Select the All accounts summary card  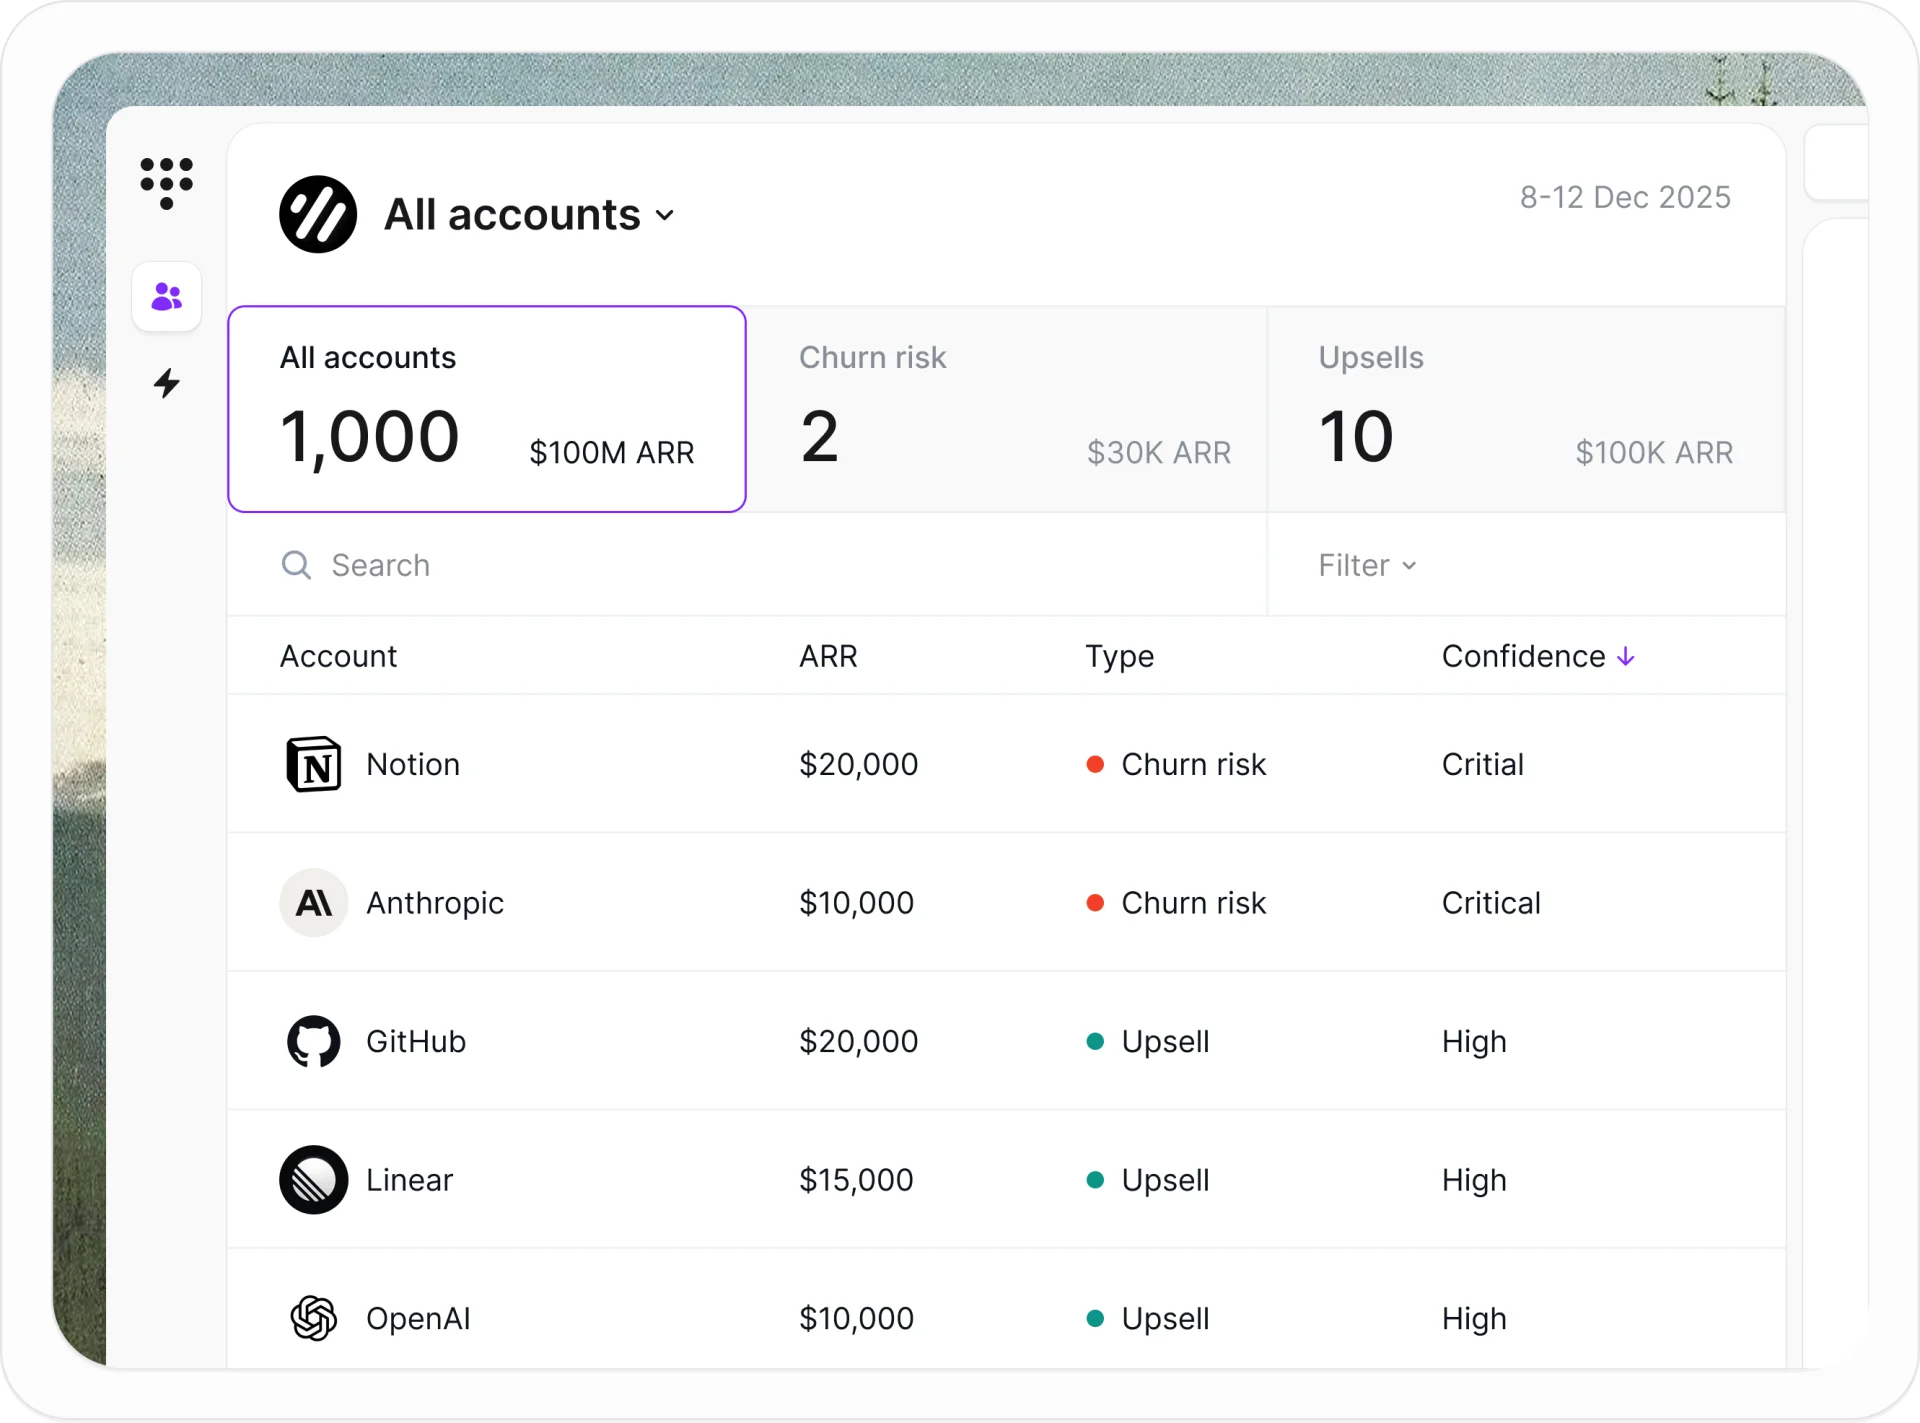pyautogui.click(x=487, y=410)
